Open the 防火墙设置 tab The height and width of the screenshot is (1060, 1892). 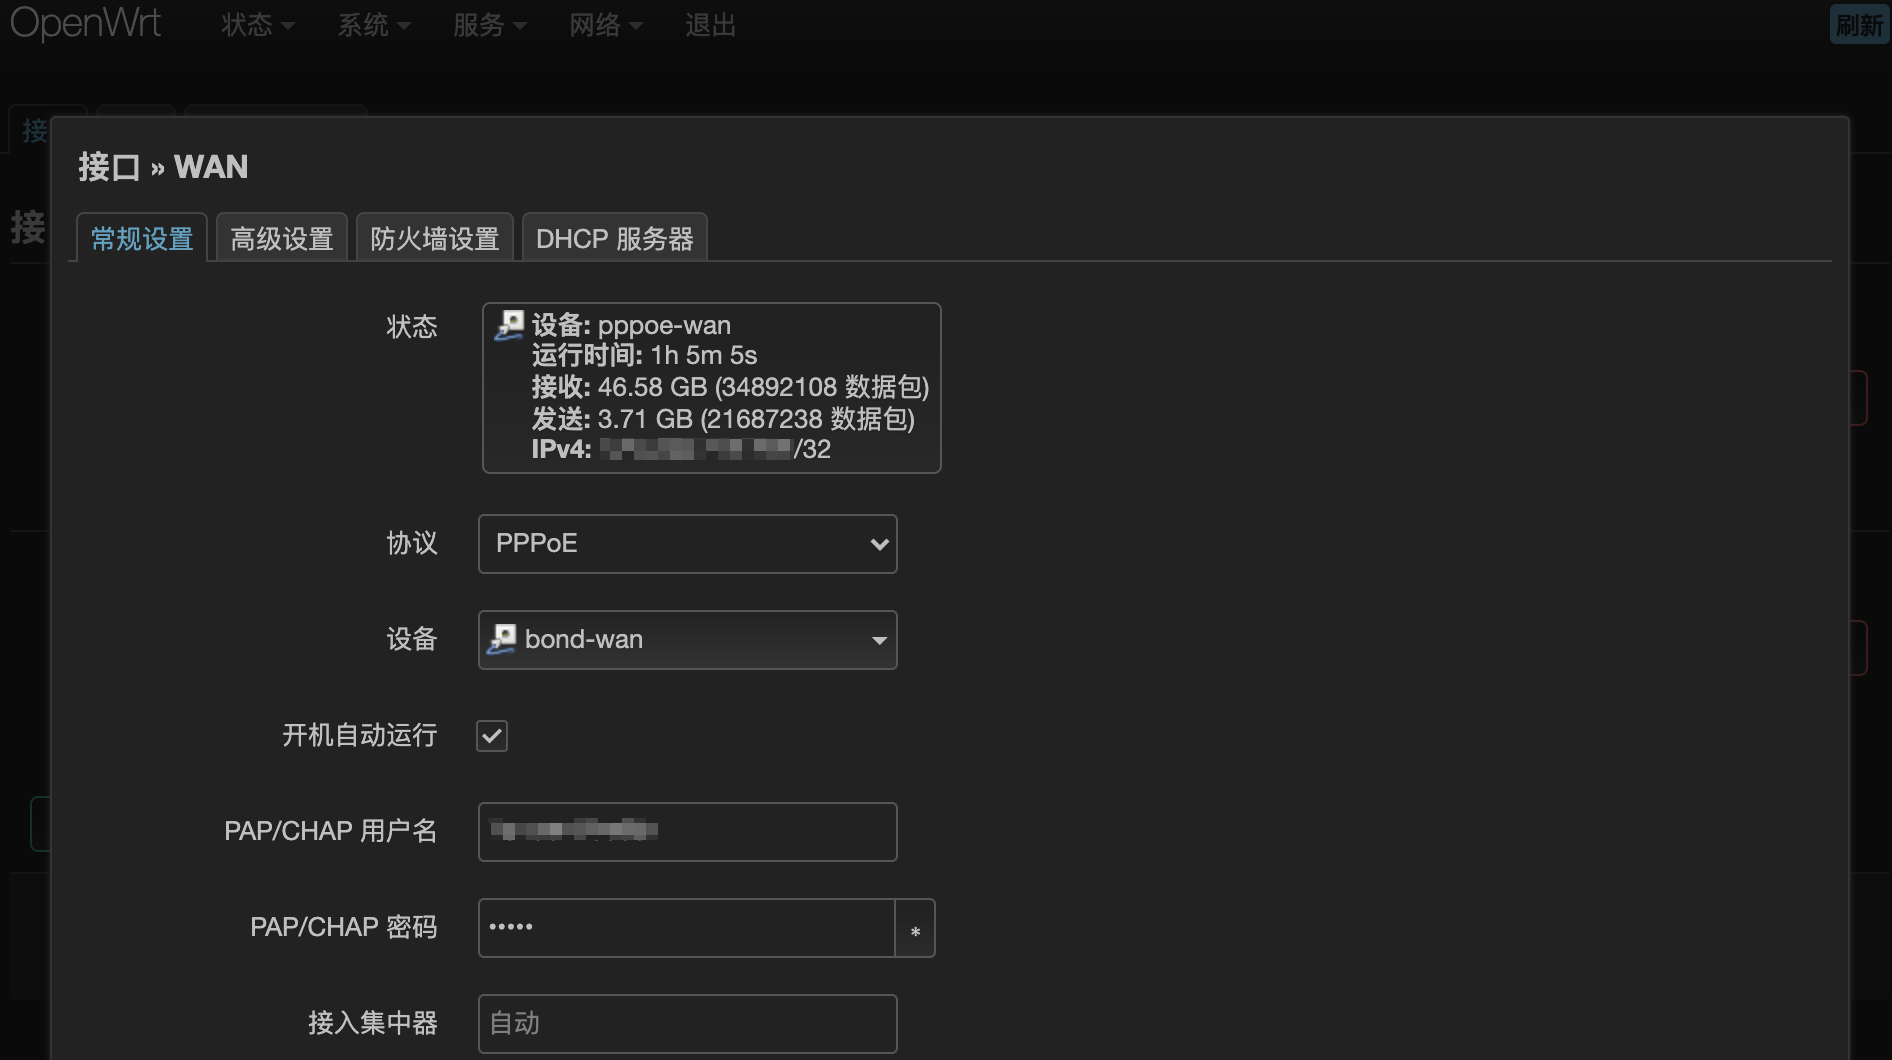[434, 238]
